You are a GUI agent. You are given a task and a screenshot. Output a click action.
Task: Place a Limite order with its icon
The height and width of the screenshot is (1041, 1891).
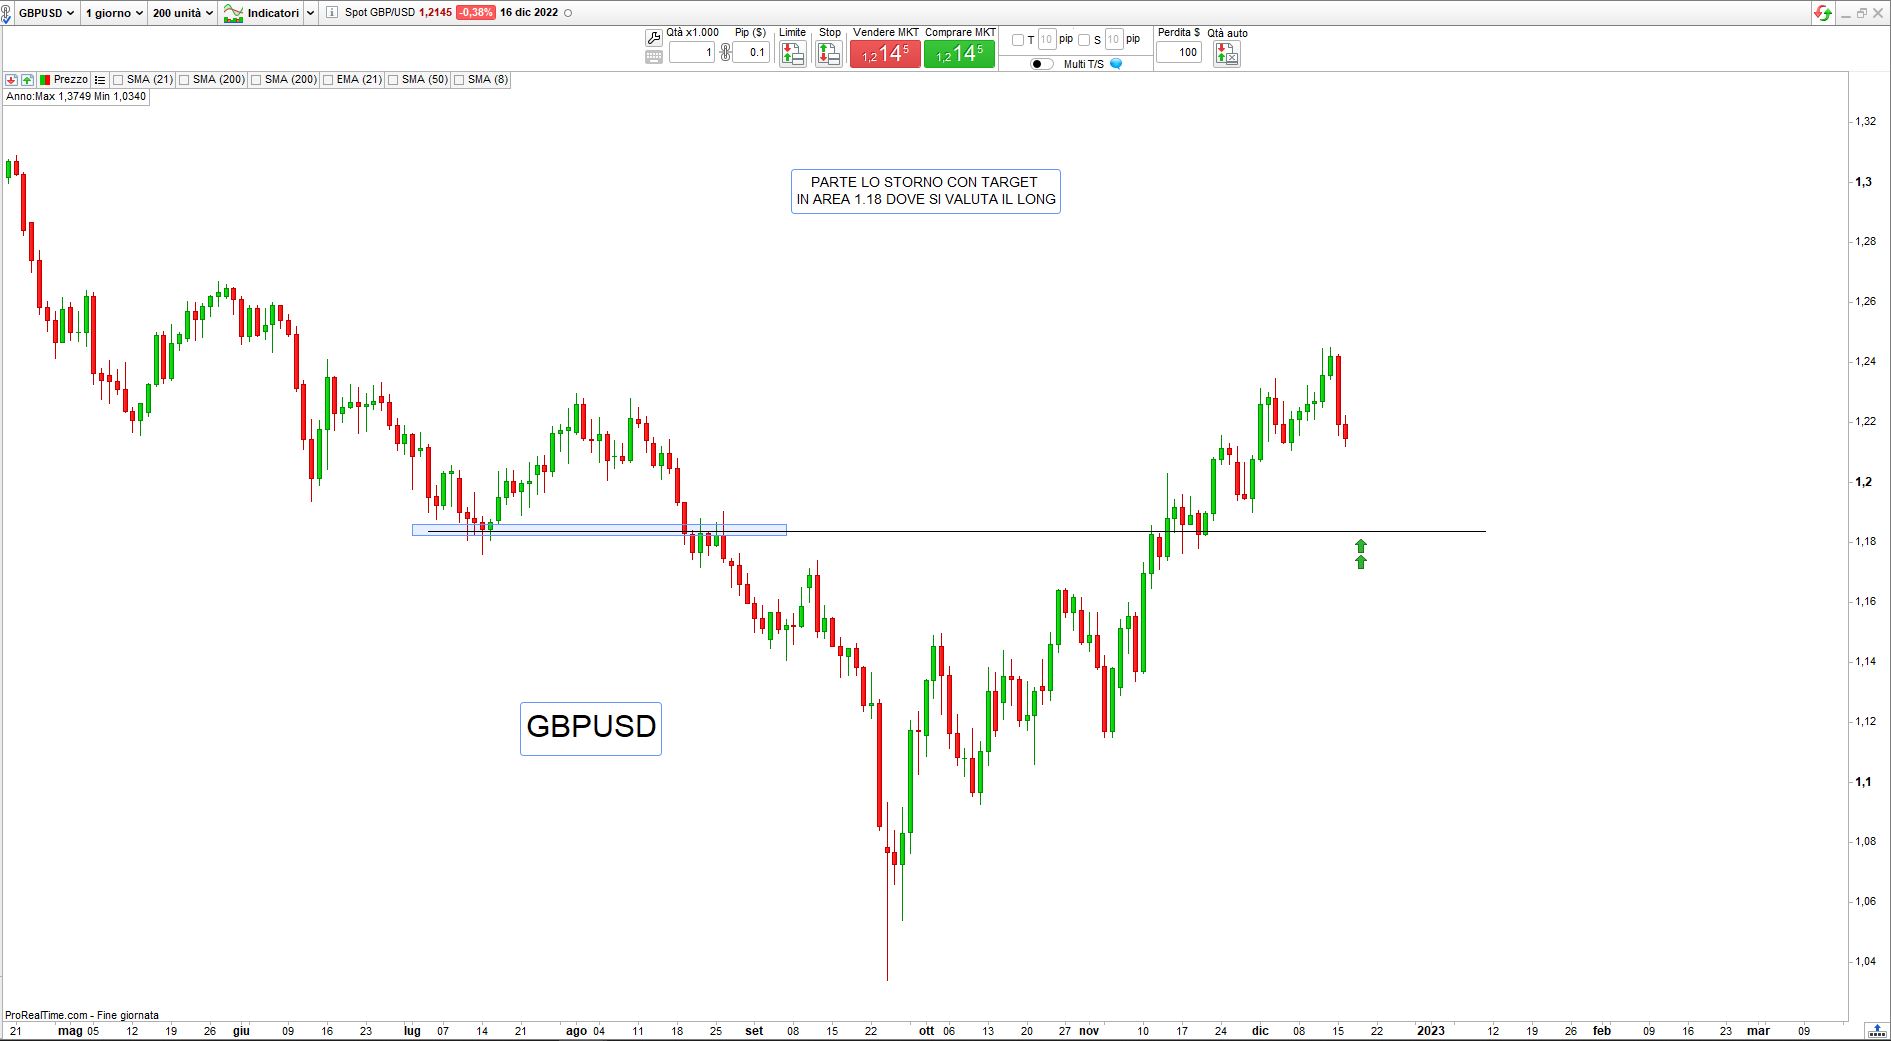pos(793,54)
